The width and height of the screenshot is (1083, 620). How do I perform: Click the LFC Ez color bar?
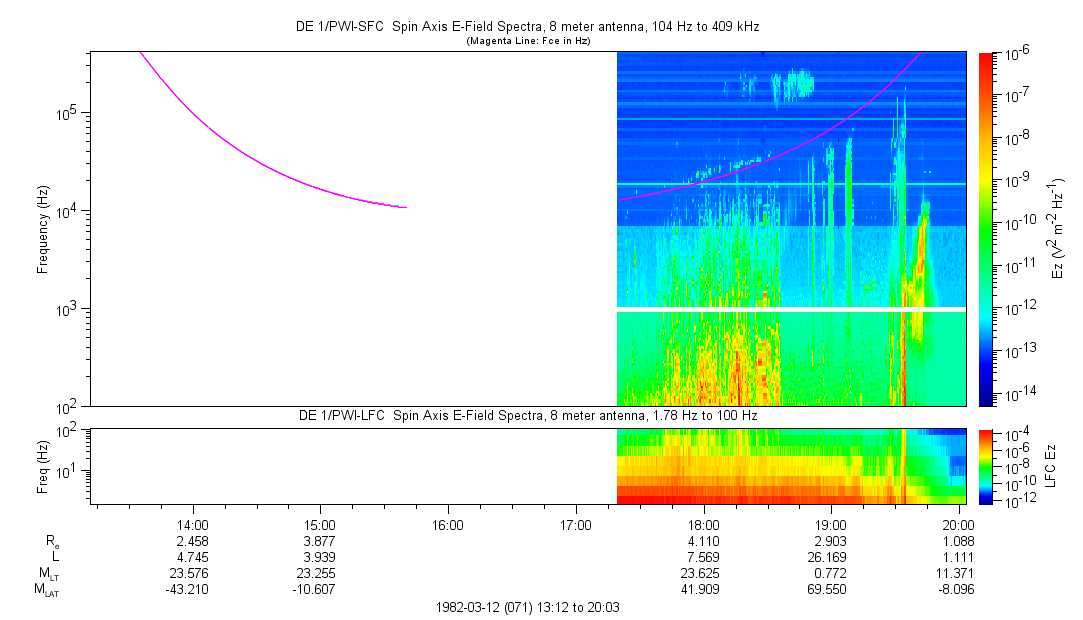[986, 466]
